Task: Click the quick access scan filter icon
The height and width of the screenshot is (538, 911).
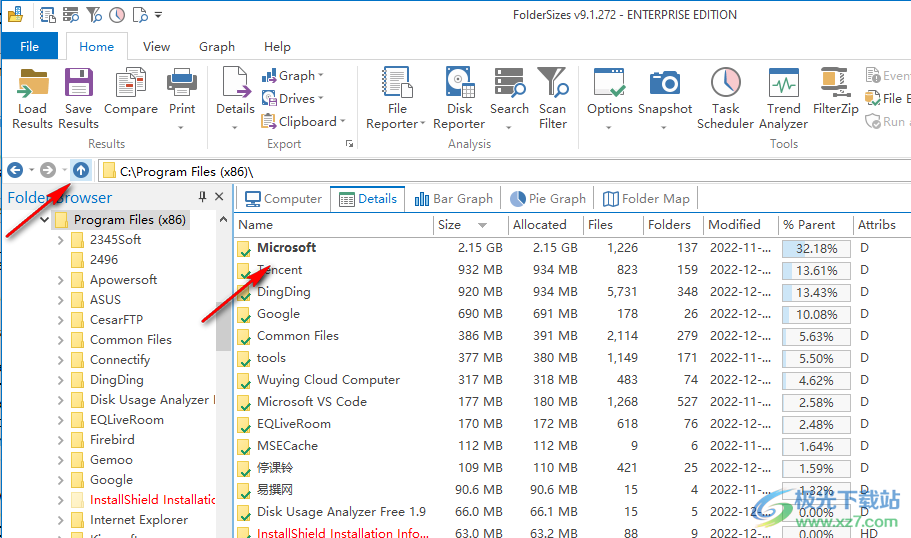Action: pyautogui.click(x=94, y=15)
